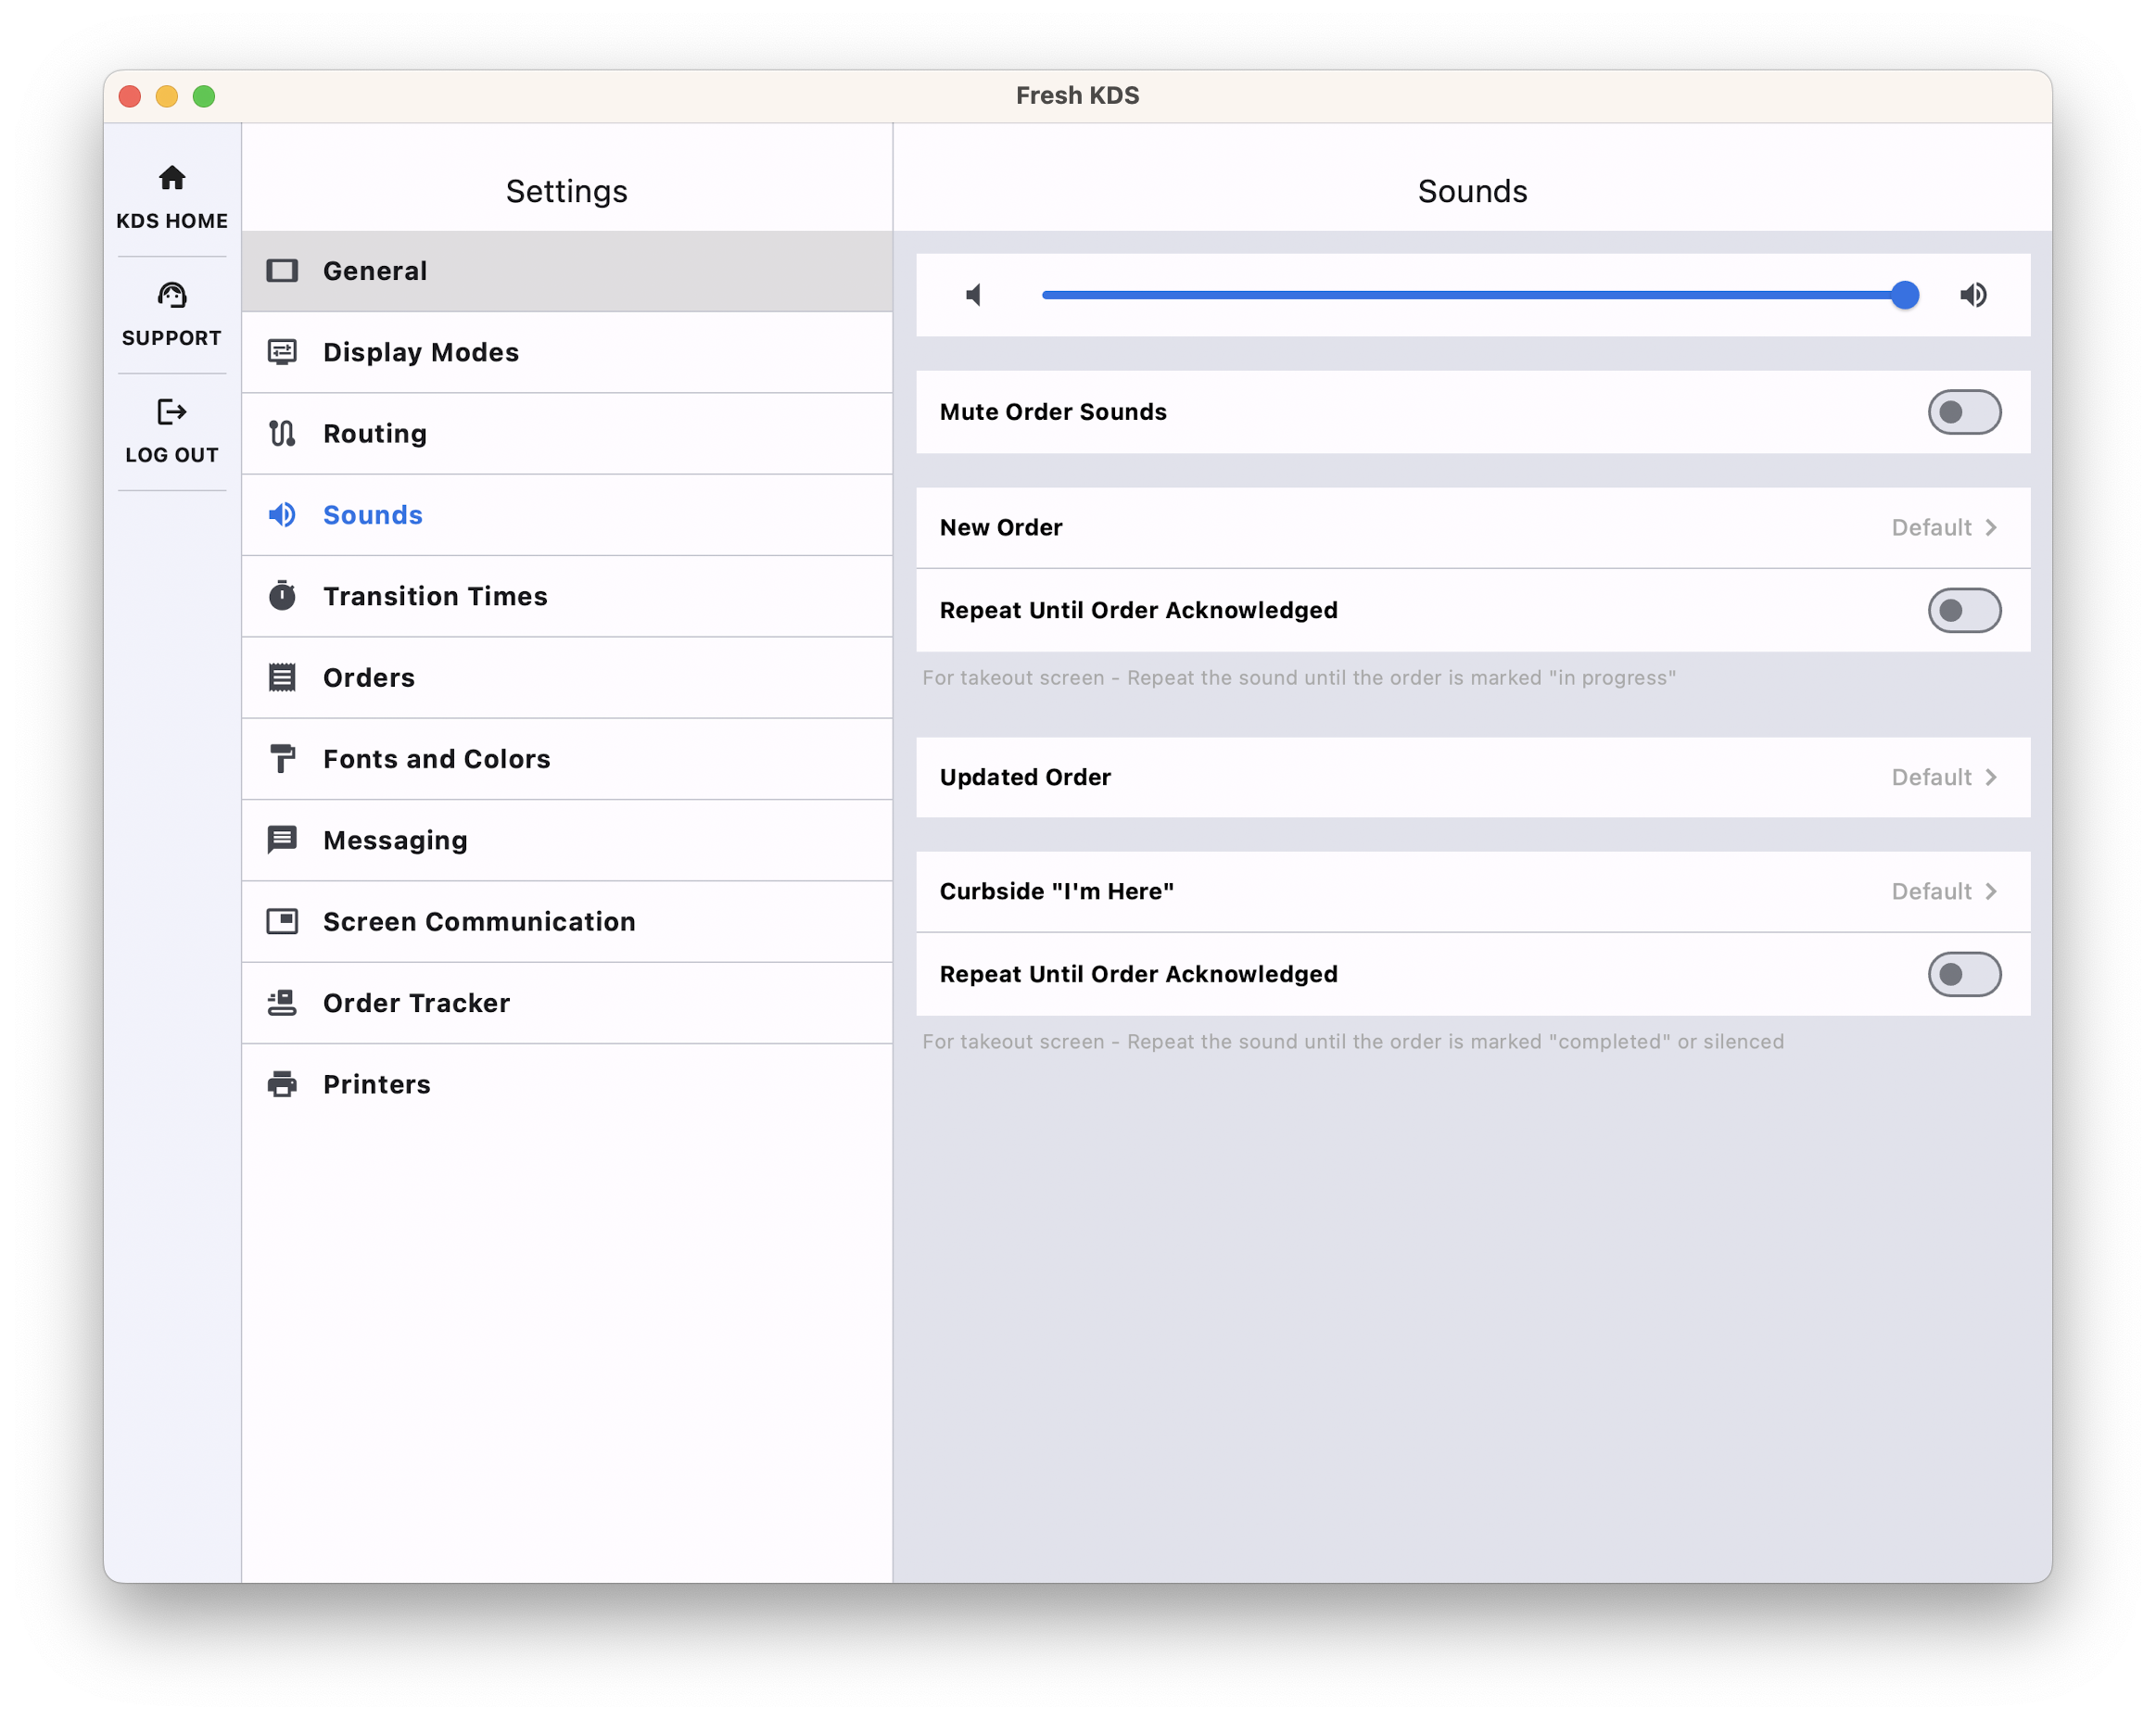Click the Log Out exit icon
2156x1720 pixels.
[172, 412]
